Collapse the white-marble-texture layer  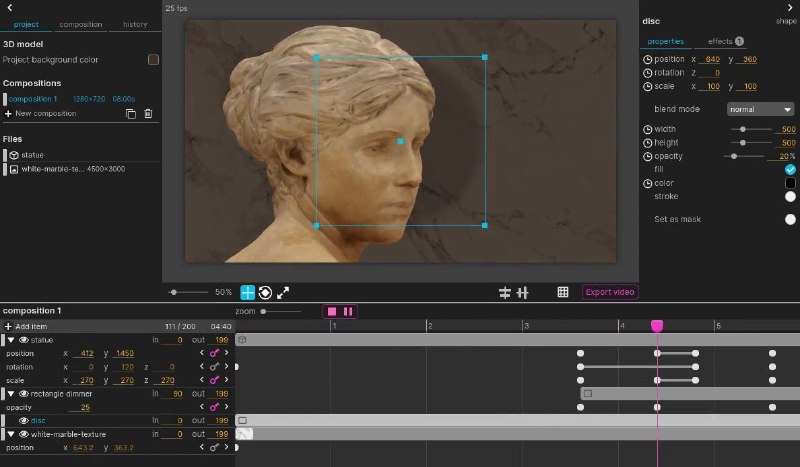11,434
